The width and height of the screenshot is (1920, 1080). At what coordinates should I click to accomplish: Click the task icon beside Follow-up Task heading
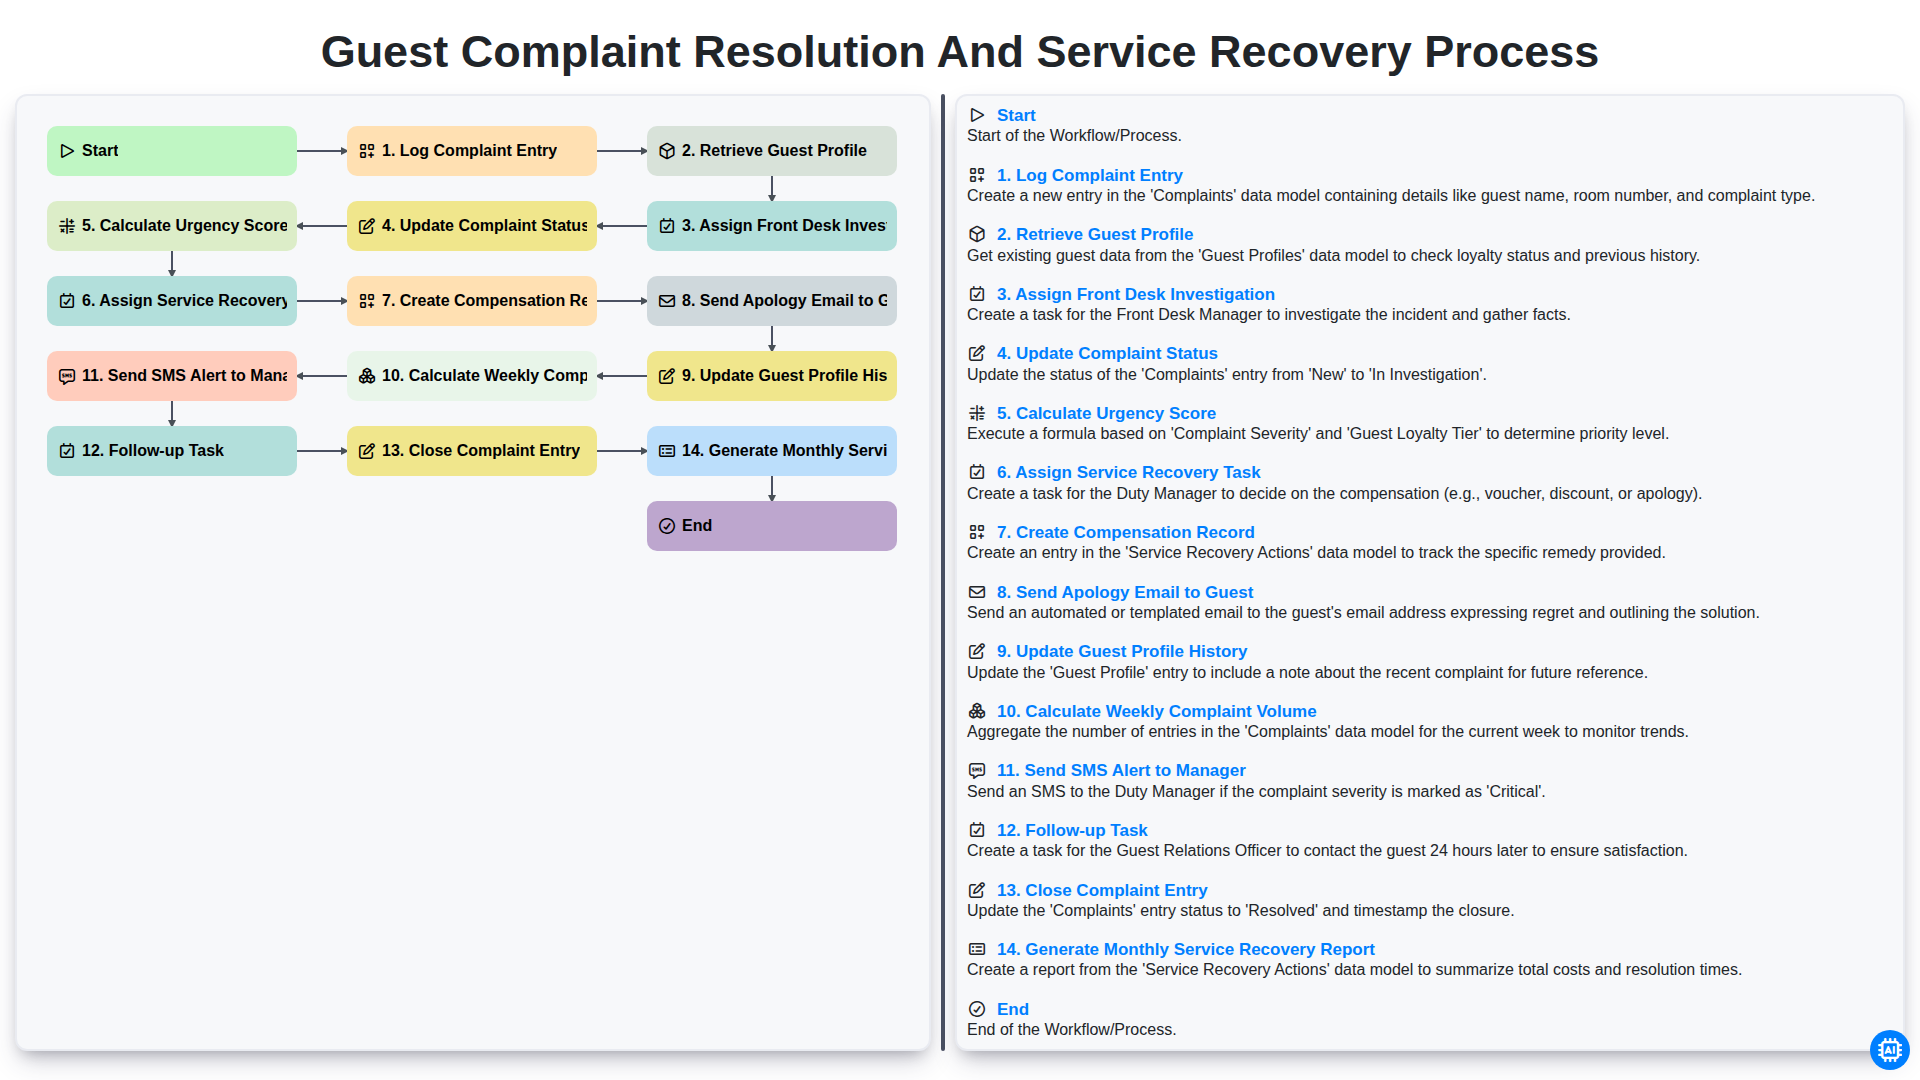pos(977,830)
